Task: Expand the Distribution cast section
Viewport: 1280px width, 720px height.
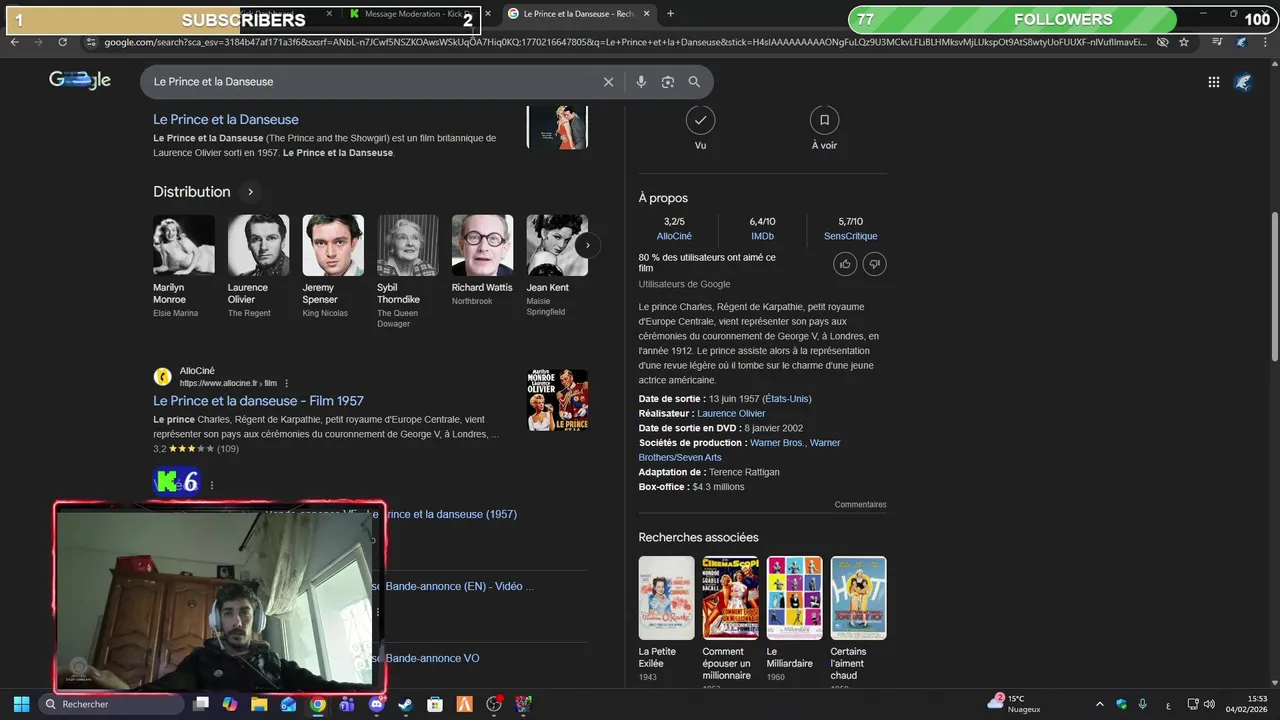Action: (250, 192)
